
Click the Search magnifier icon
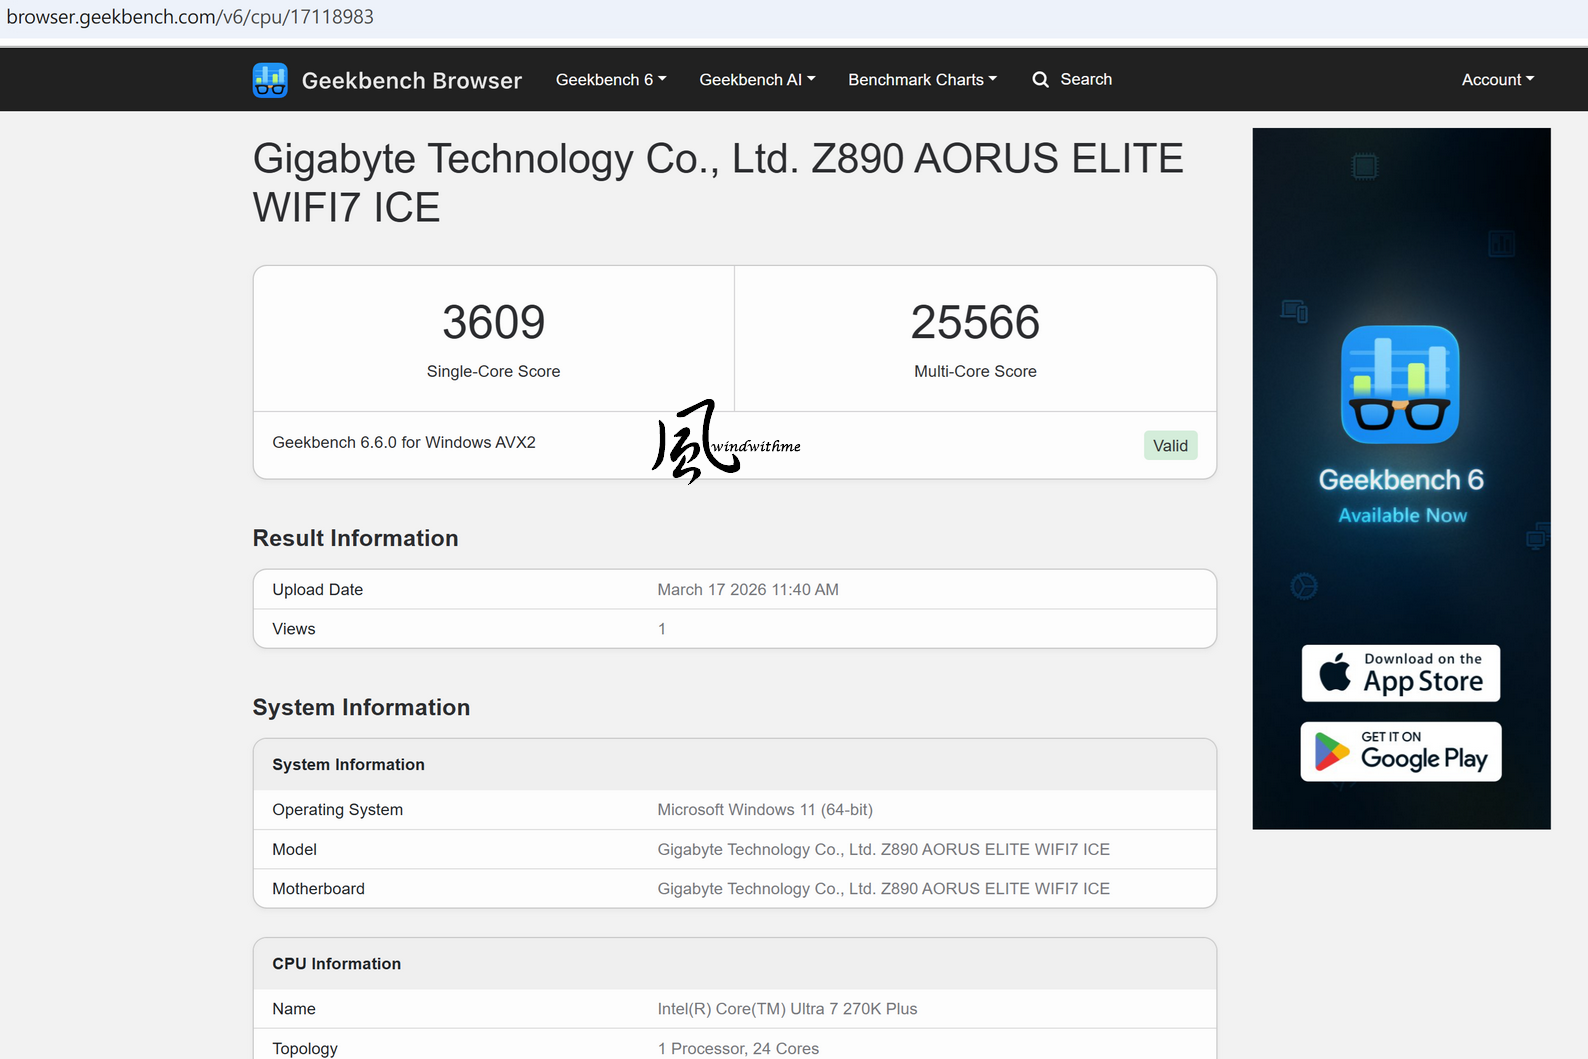1041,80
